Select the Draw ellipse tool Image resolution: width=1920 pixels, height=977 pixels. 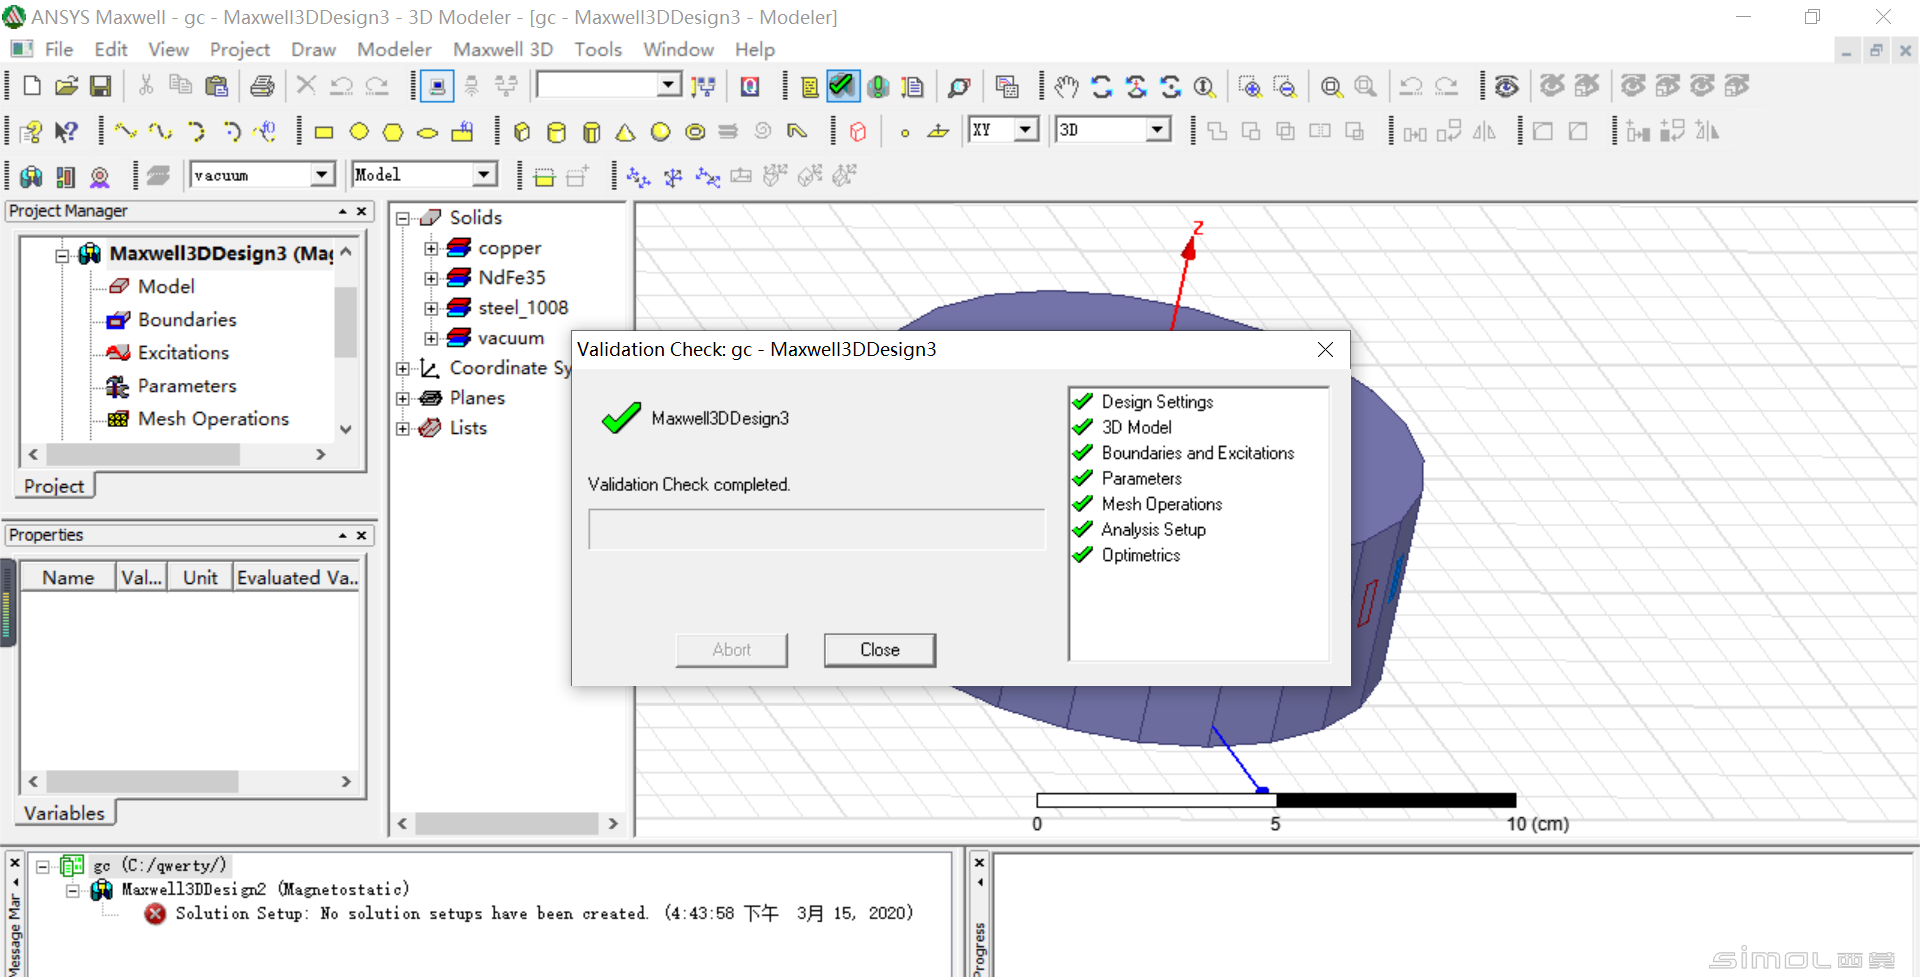[427, 131]
